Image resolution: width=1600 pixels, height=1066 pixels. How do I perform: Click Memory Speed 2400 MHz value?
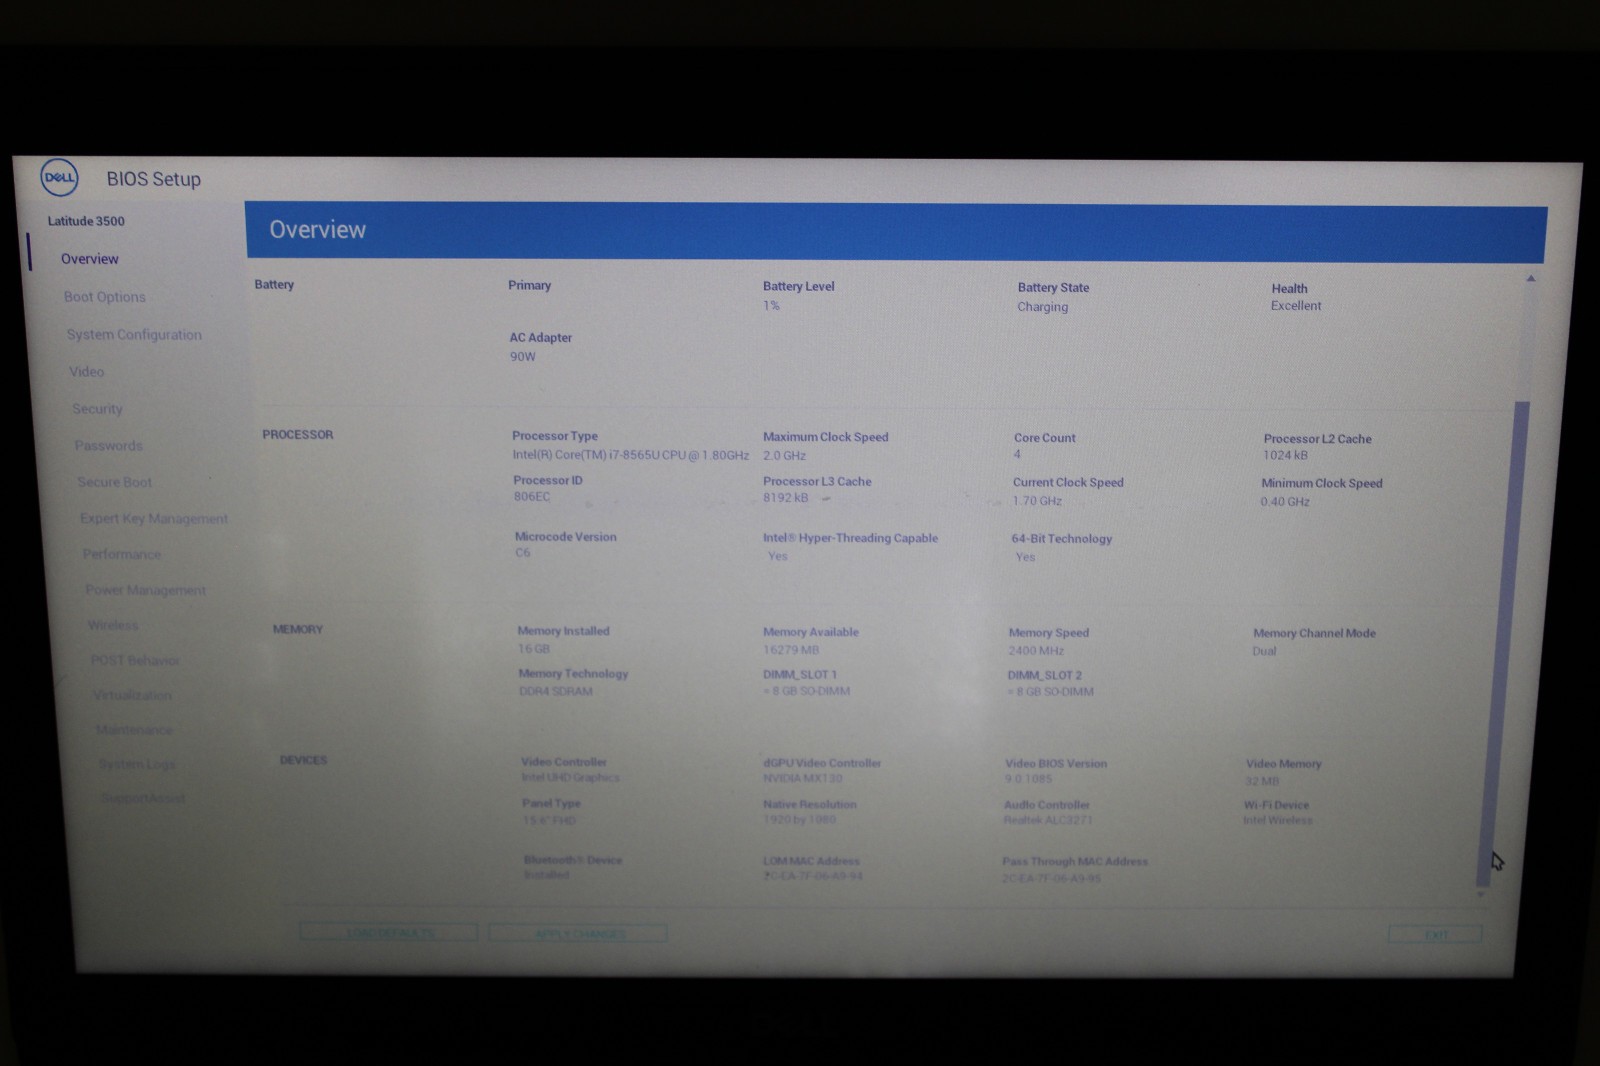(1036, 651)
